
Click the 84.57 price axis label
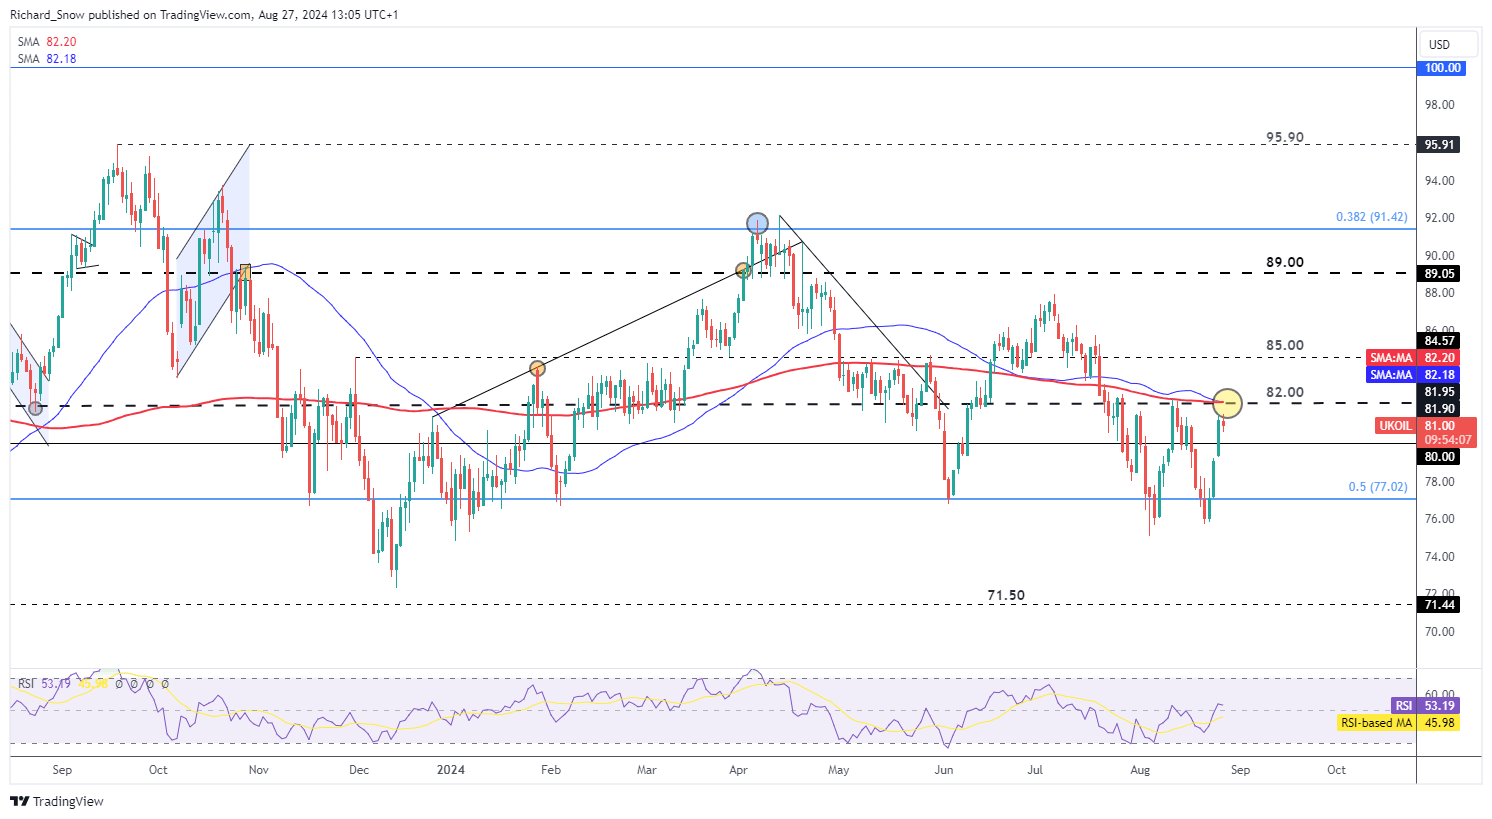point(1440,341)
